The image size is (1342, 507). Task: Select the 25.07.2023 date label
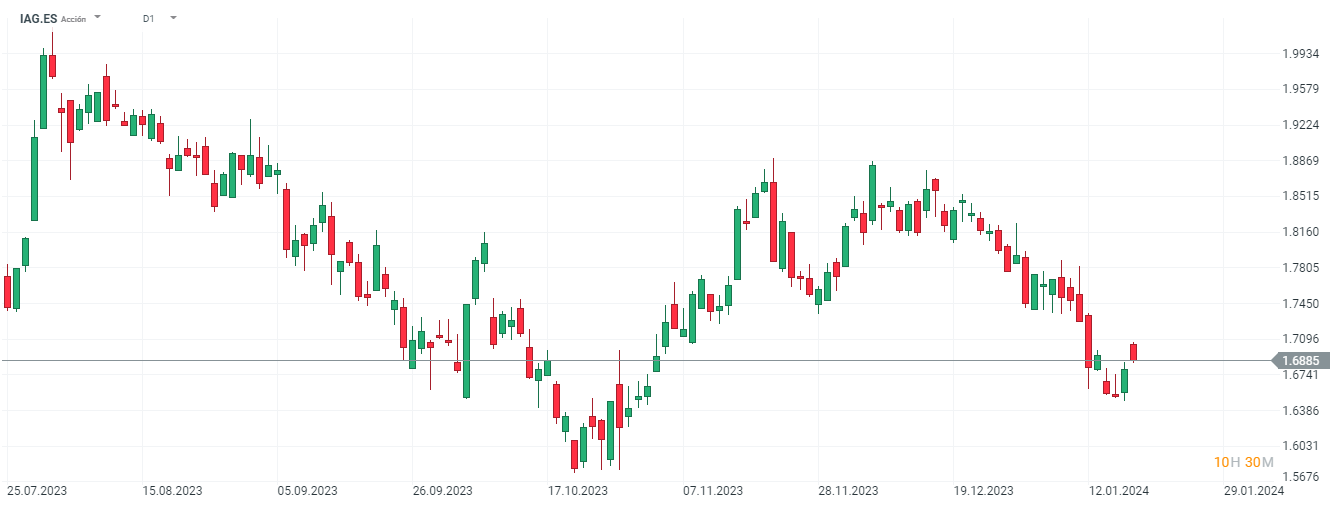(36, 490)
